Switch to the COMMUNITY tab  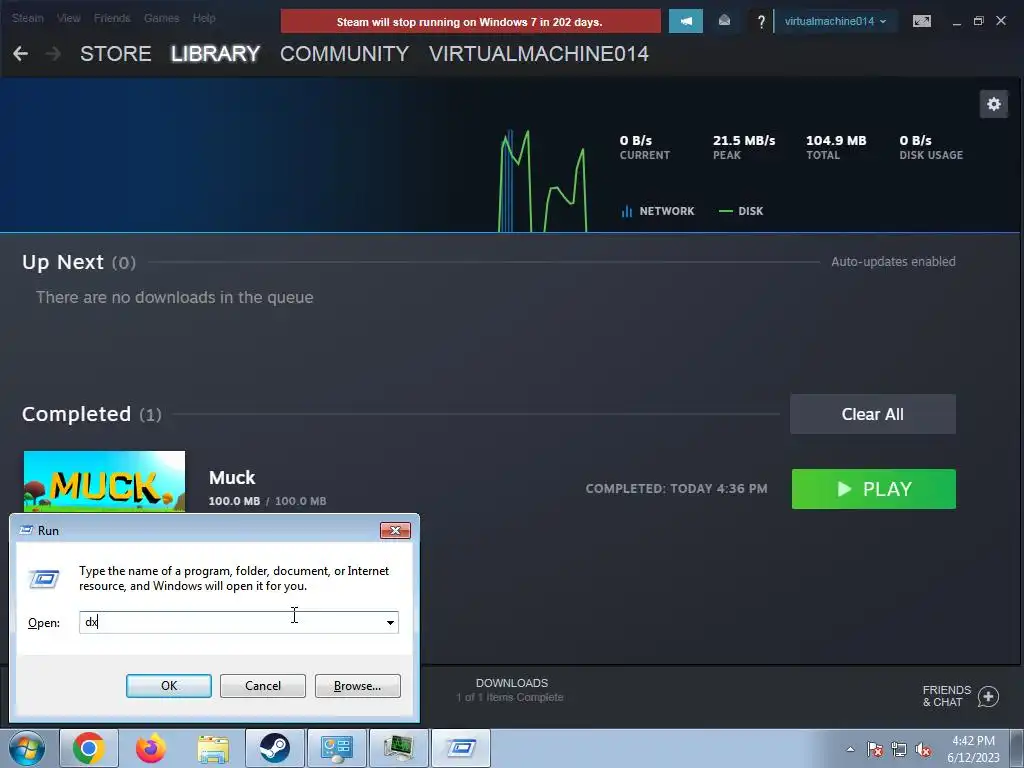(344, 54)
